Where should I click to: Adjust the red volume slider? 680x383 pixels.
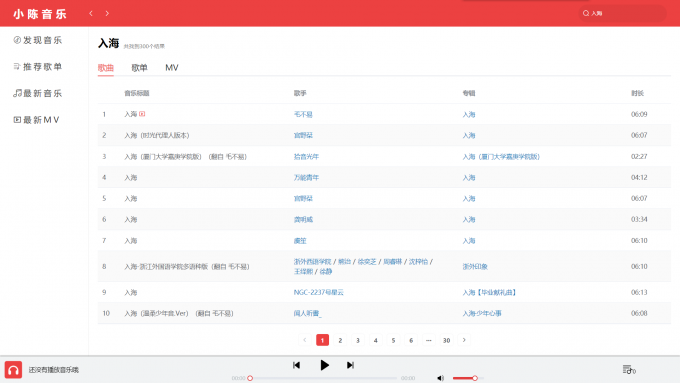[468, 378]
